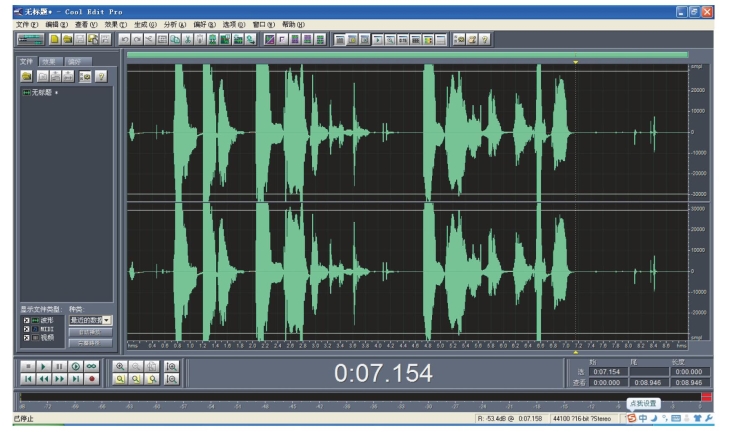744x433 pixels.
Task: Click the yellow help question-mark in file panel
Action: click(x=101, y=76)
